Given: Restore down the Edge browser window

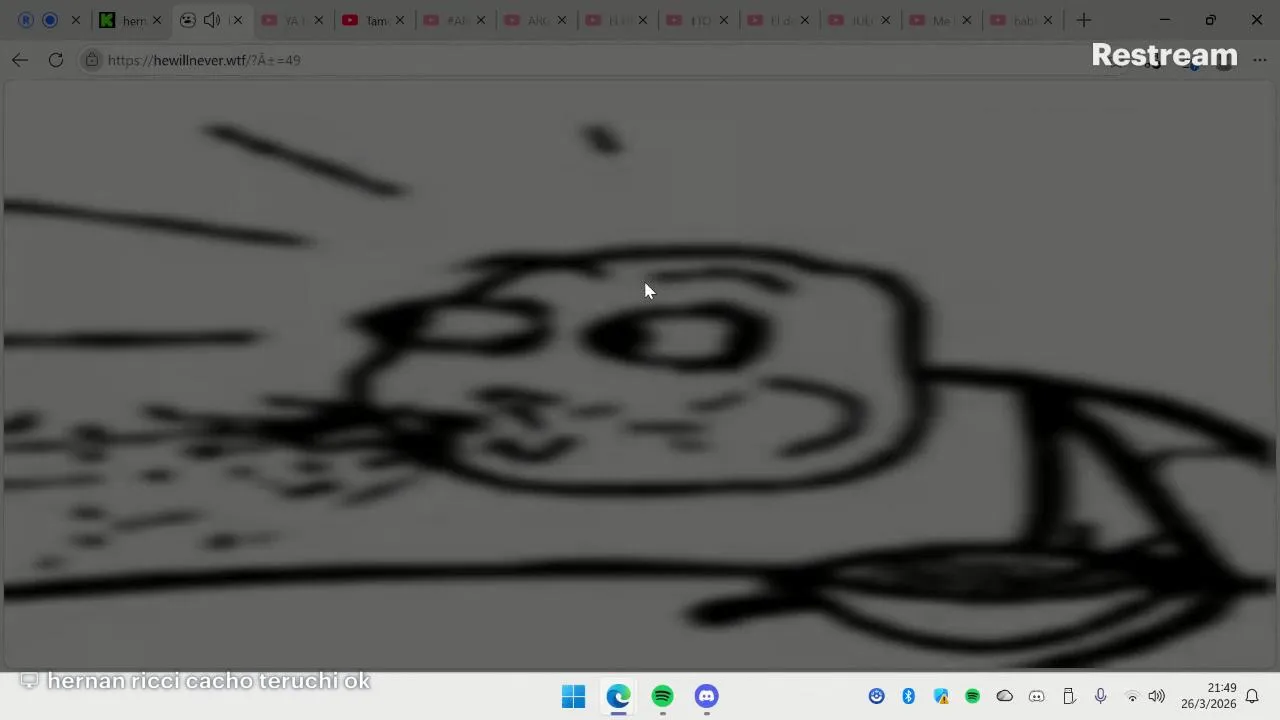Looking at the screenshot, I should click(x=1211, y=20).
